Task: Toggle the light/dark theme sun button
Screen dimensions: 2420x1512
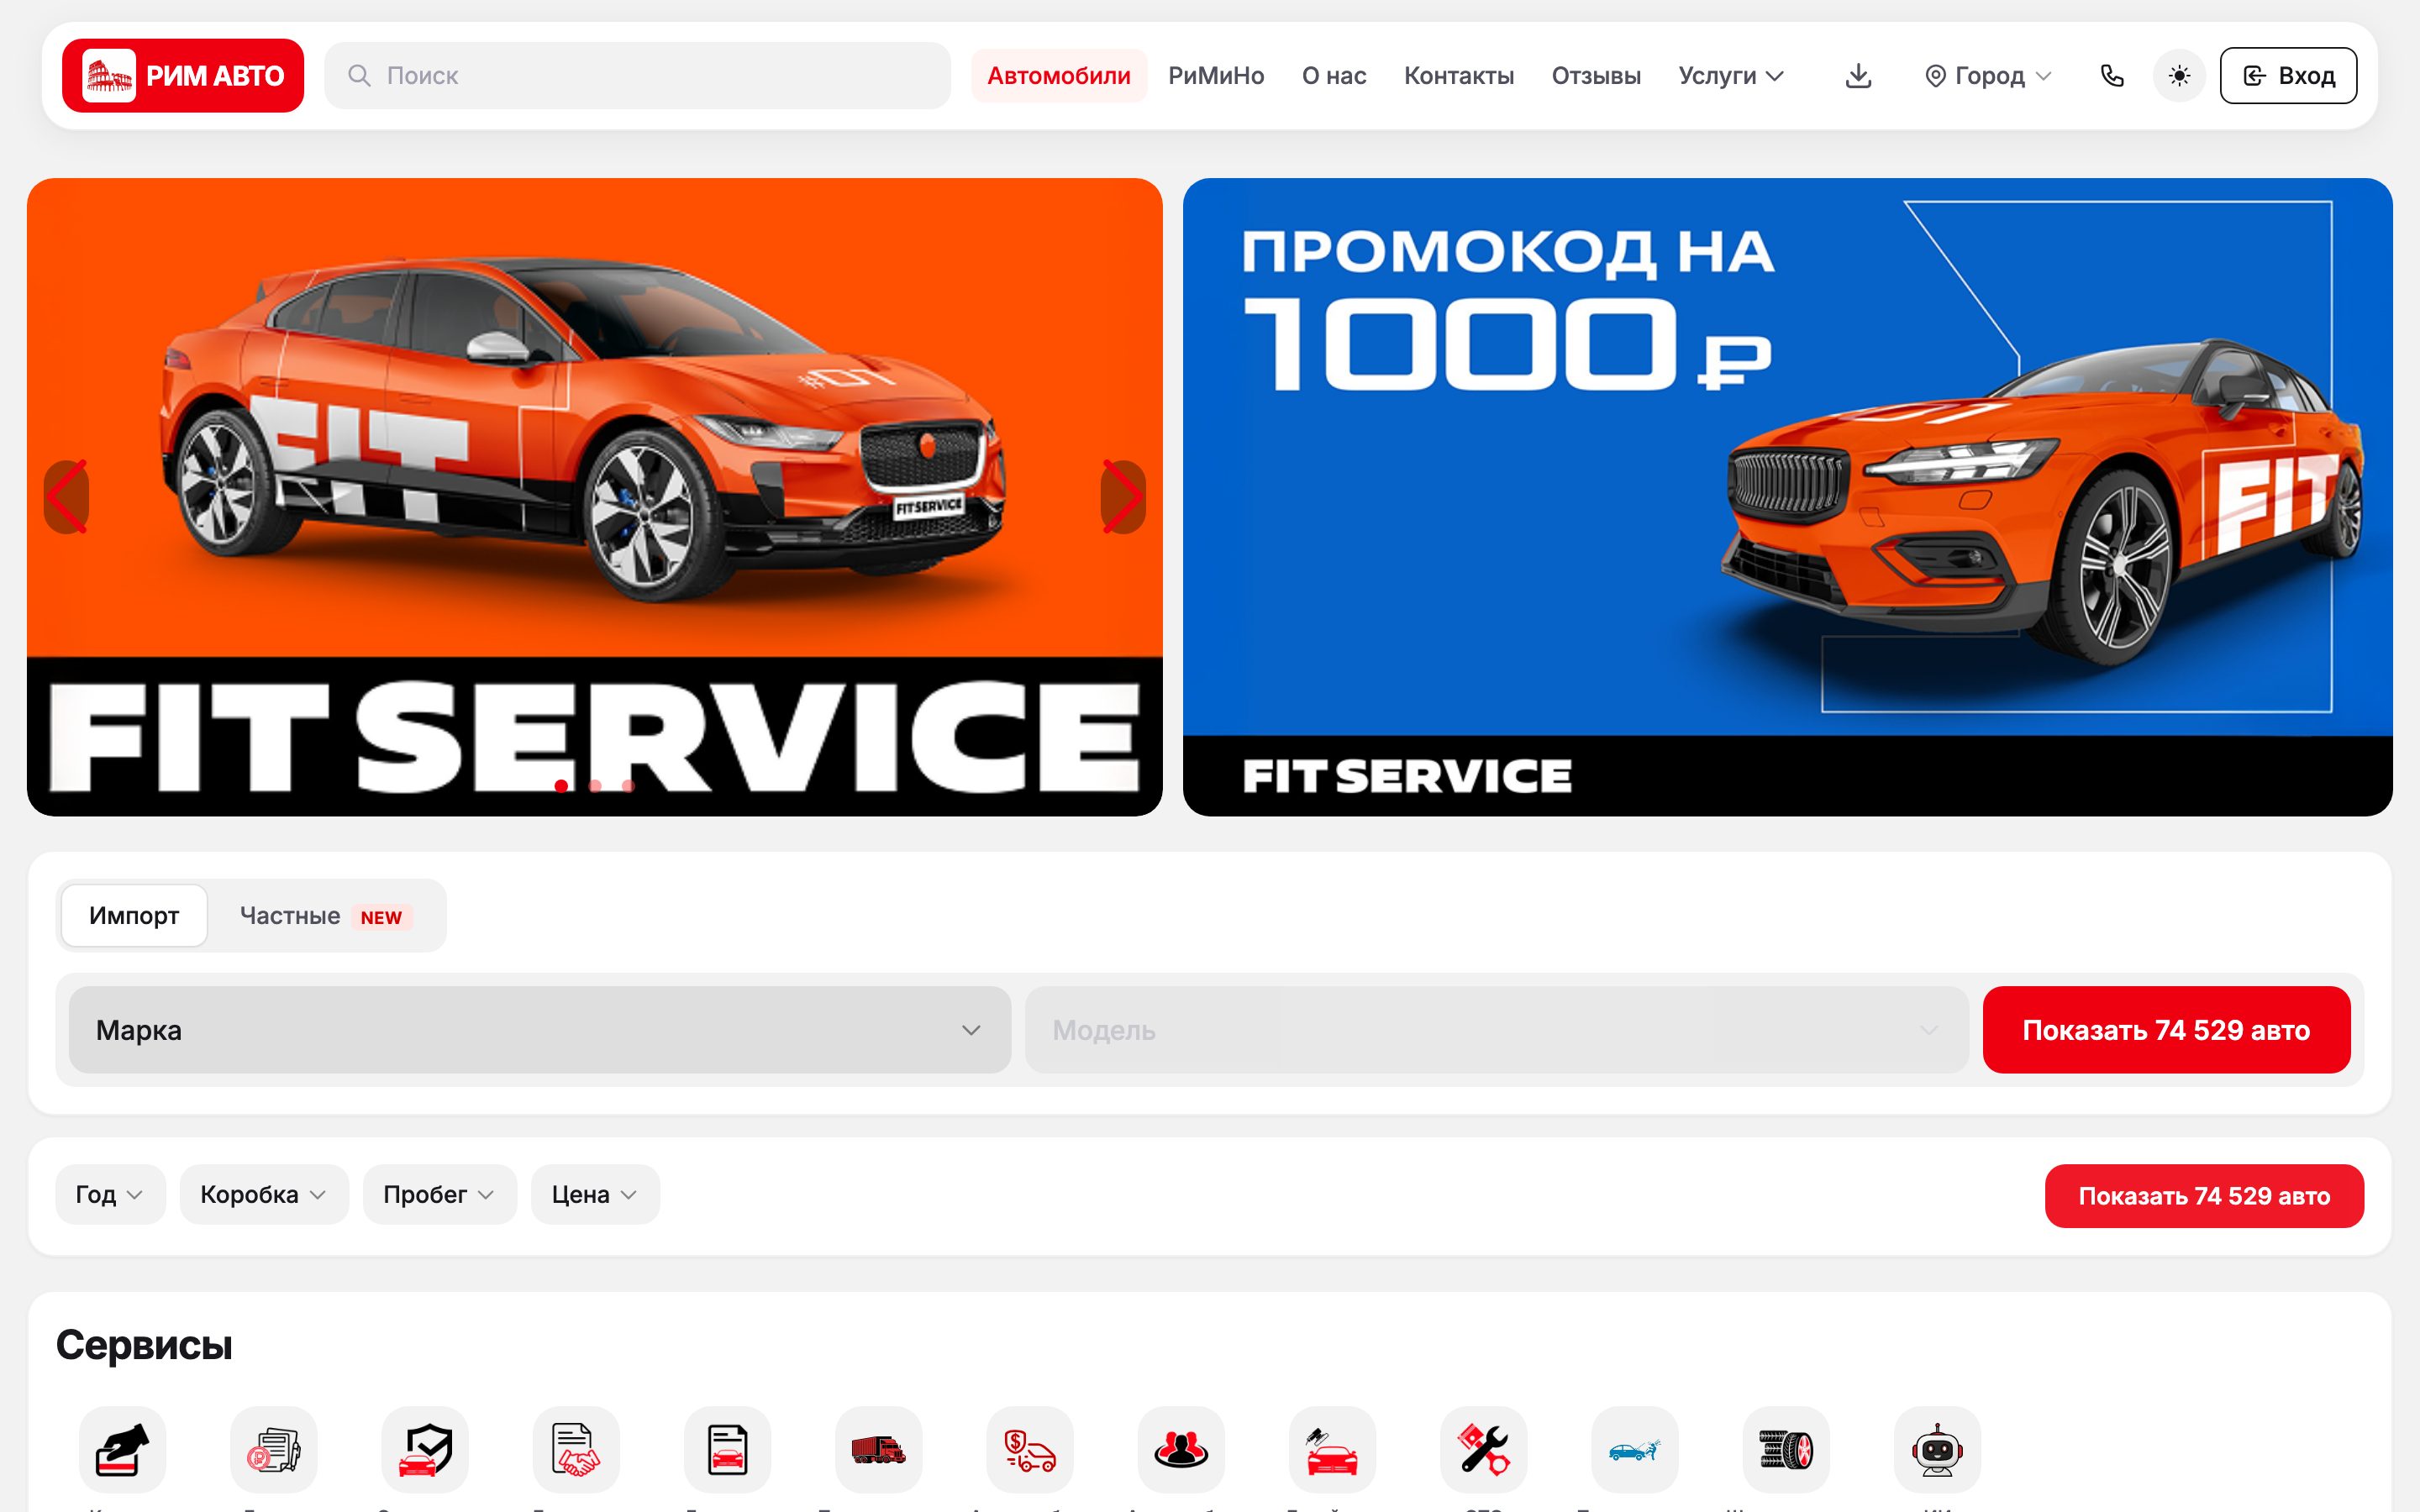Action: coord(2180,76)
